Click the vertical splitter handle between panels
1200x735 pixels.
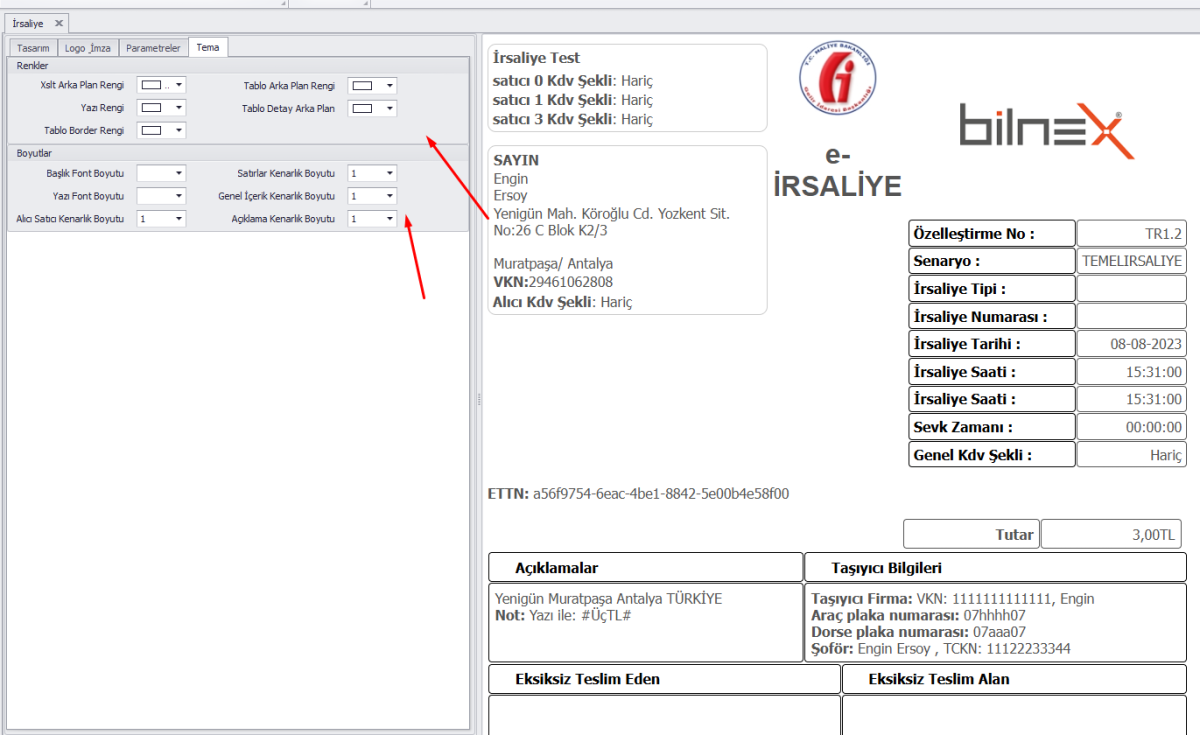click(479, 398)
